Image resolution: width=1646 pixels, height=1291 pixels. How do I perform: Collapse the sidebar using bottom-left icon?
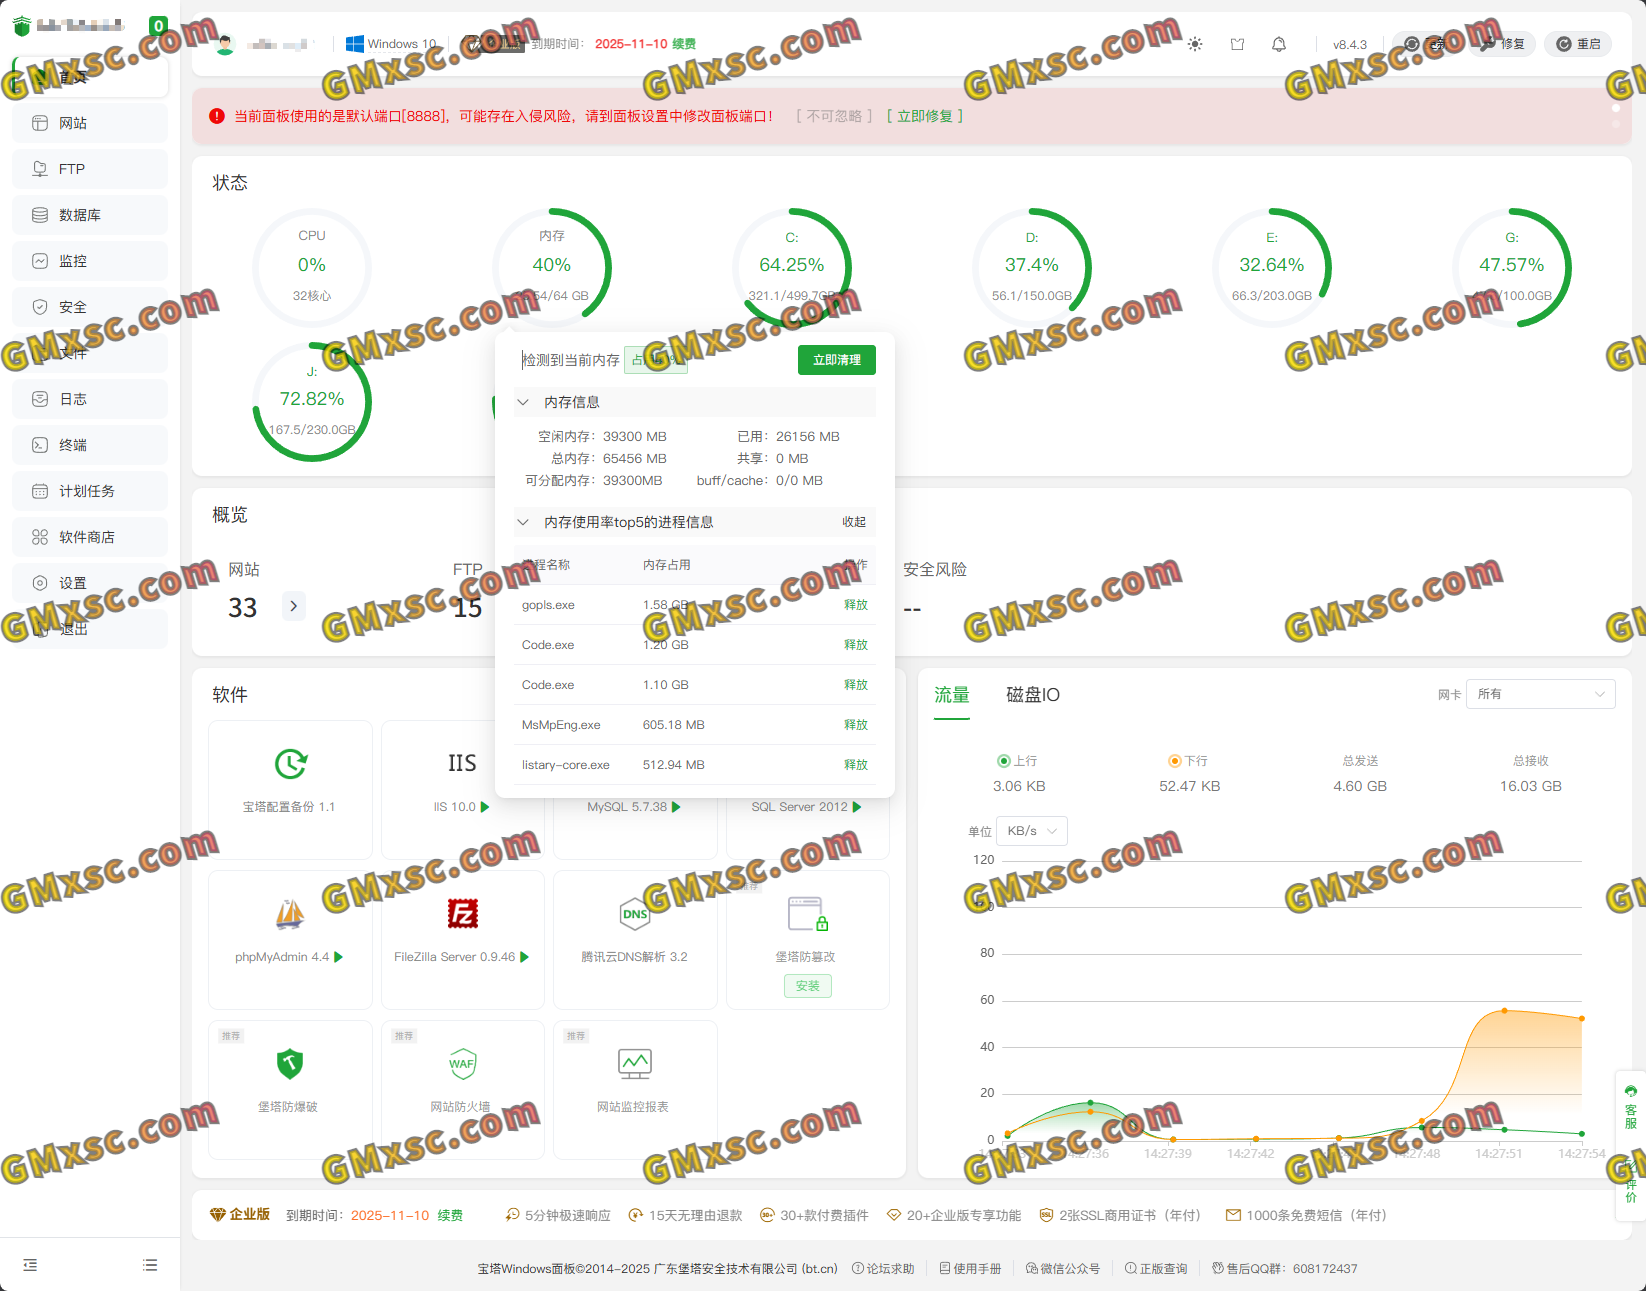point(30,1265)
